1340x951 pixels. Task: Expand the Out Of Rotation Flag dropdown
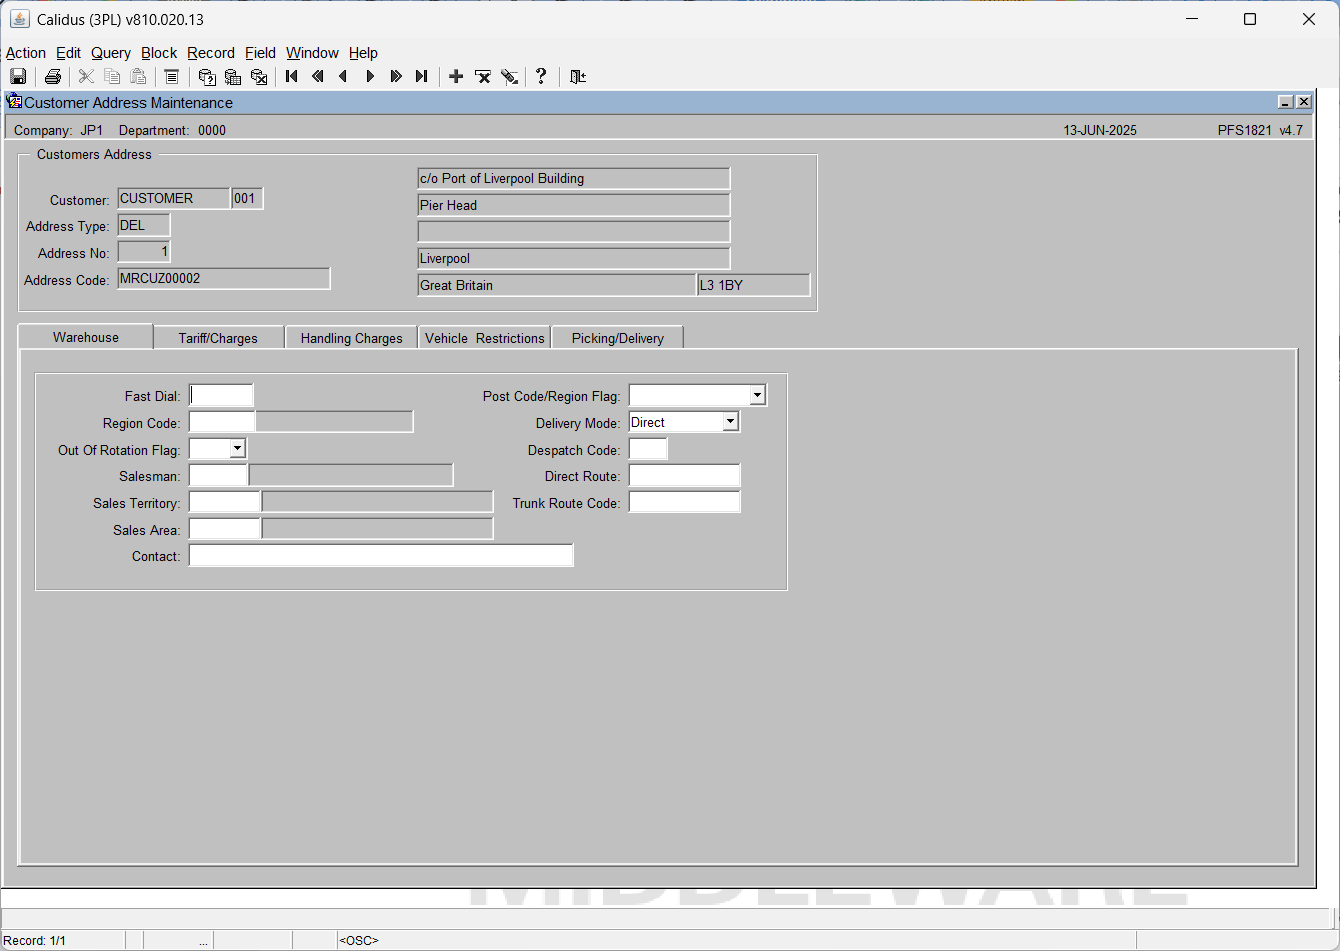pyautogui.click(x=237, y=450)
